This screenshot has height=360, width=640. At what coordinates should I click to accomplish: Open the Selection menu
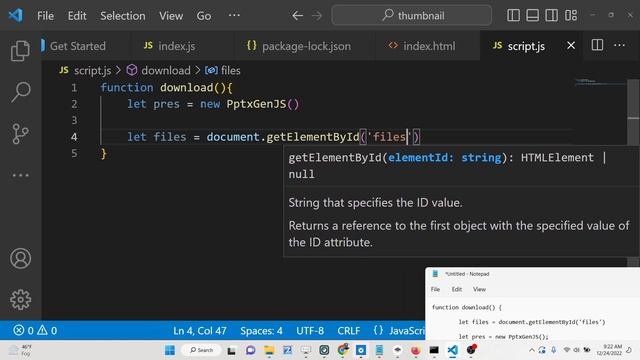pyautogui.click(x=122, y=16)
